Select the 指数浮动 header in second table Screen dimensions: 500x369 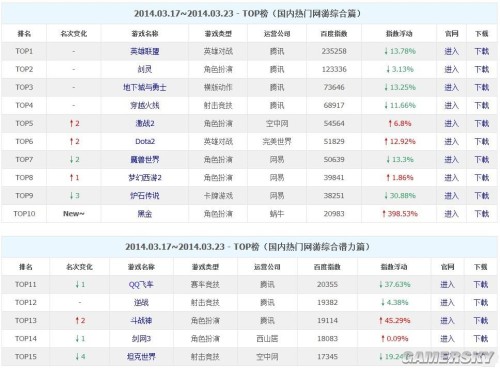[394, 267]
